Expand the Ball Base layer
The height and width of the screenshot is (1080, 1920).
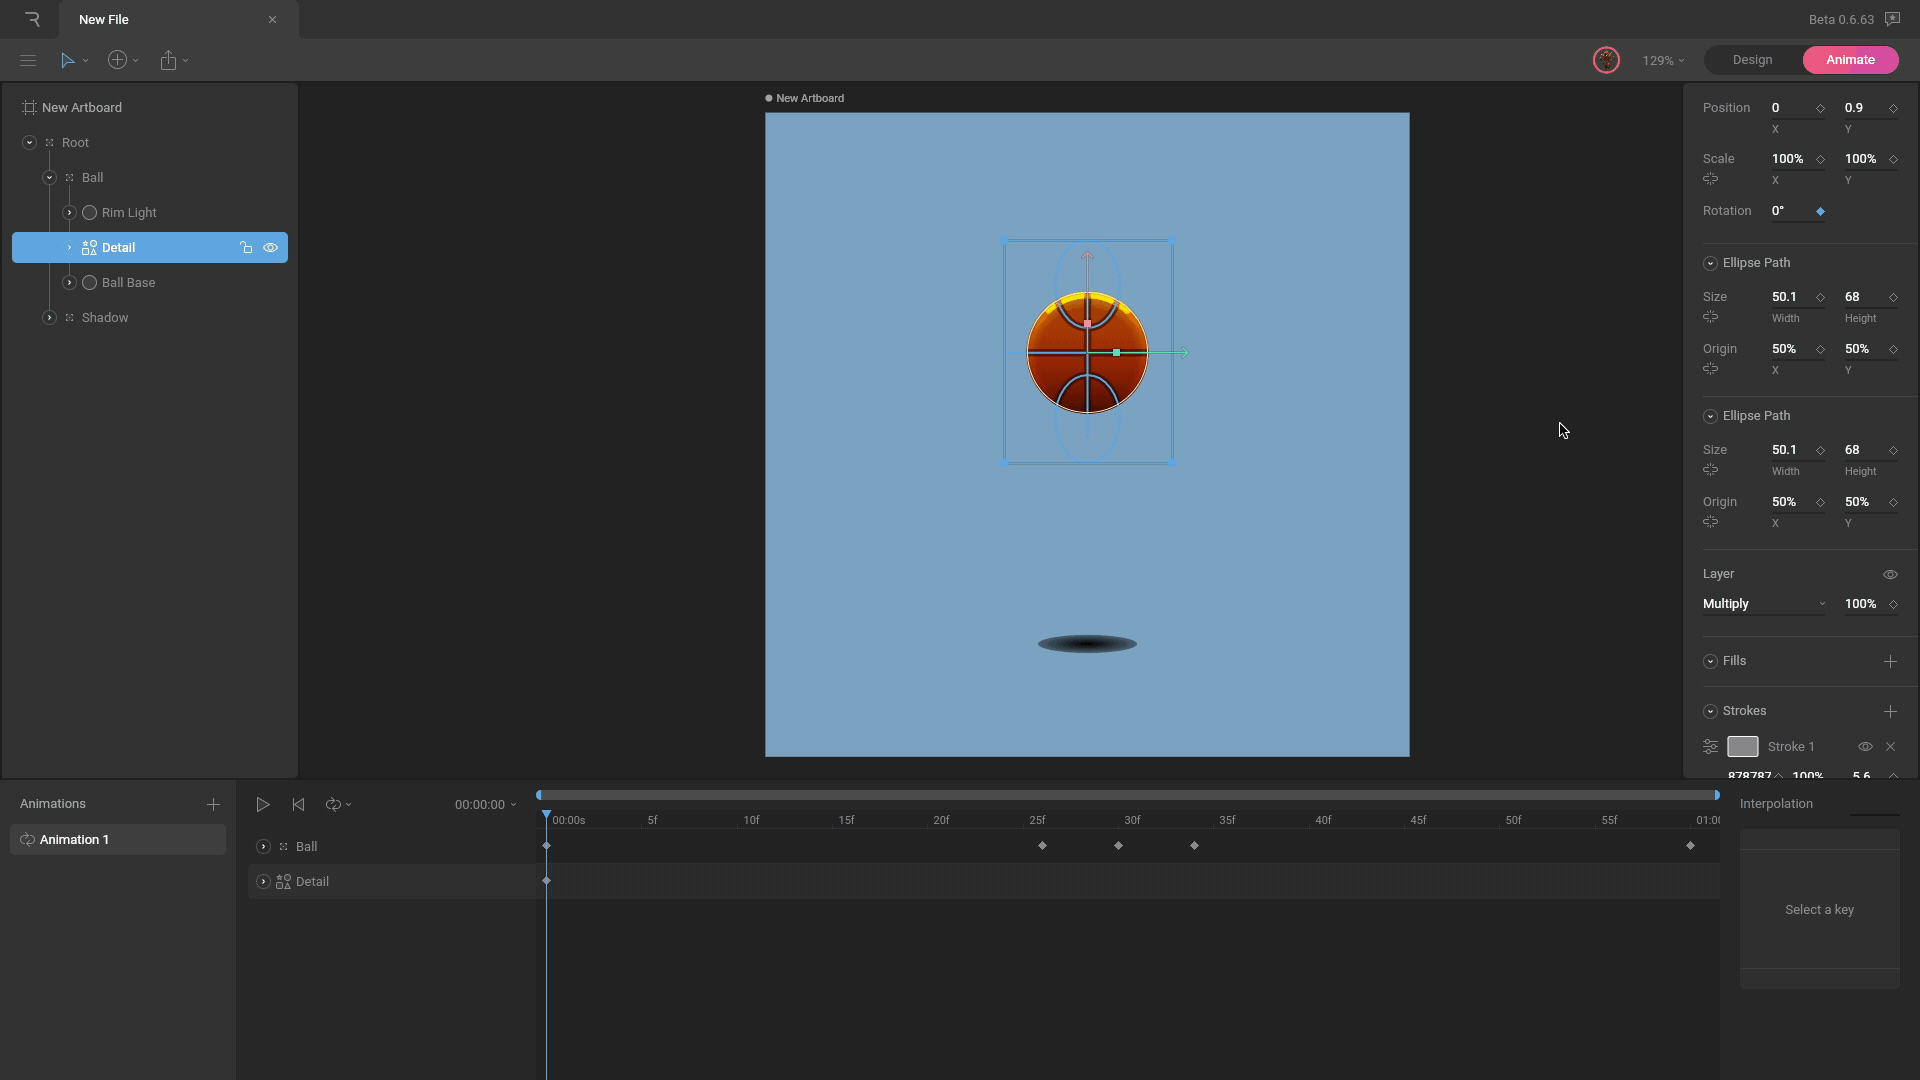(69, 283)
